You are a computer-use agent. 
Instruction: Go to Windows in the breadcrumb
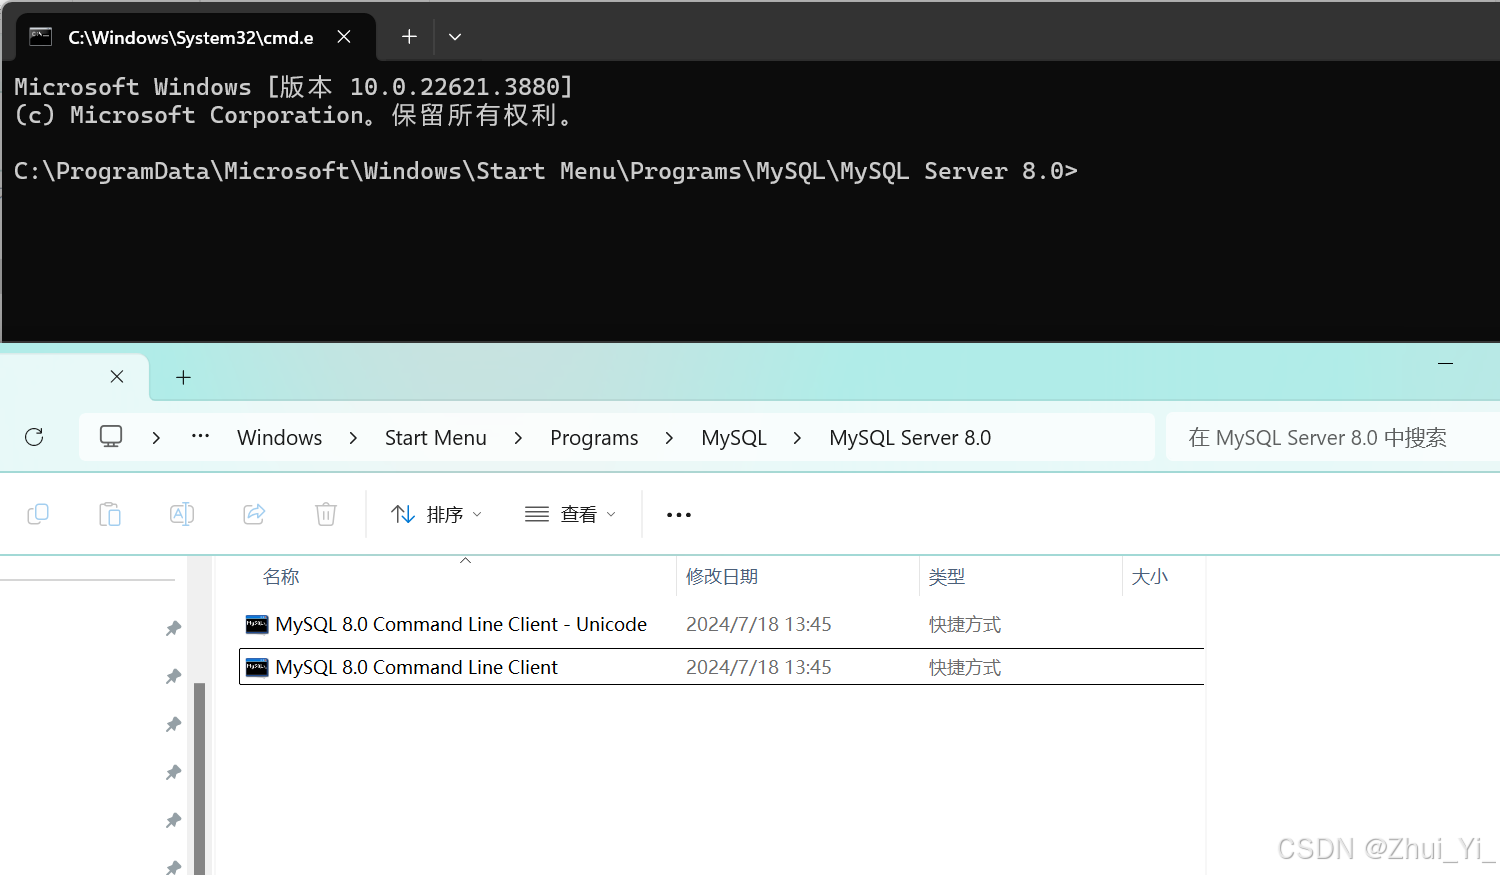click(x=280, y=438)
